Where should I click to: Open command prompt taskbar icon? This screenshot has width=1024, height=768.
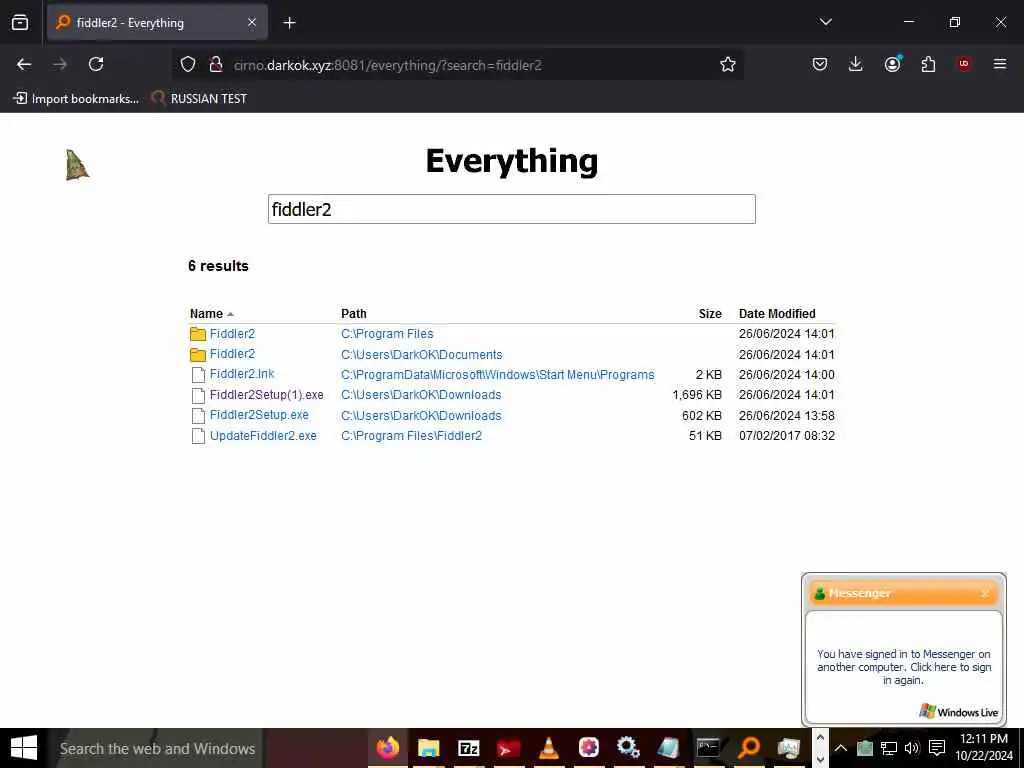708,748
